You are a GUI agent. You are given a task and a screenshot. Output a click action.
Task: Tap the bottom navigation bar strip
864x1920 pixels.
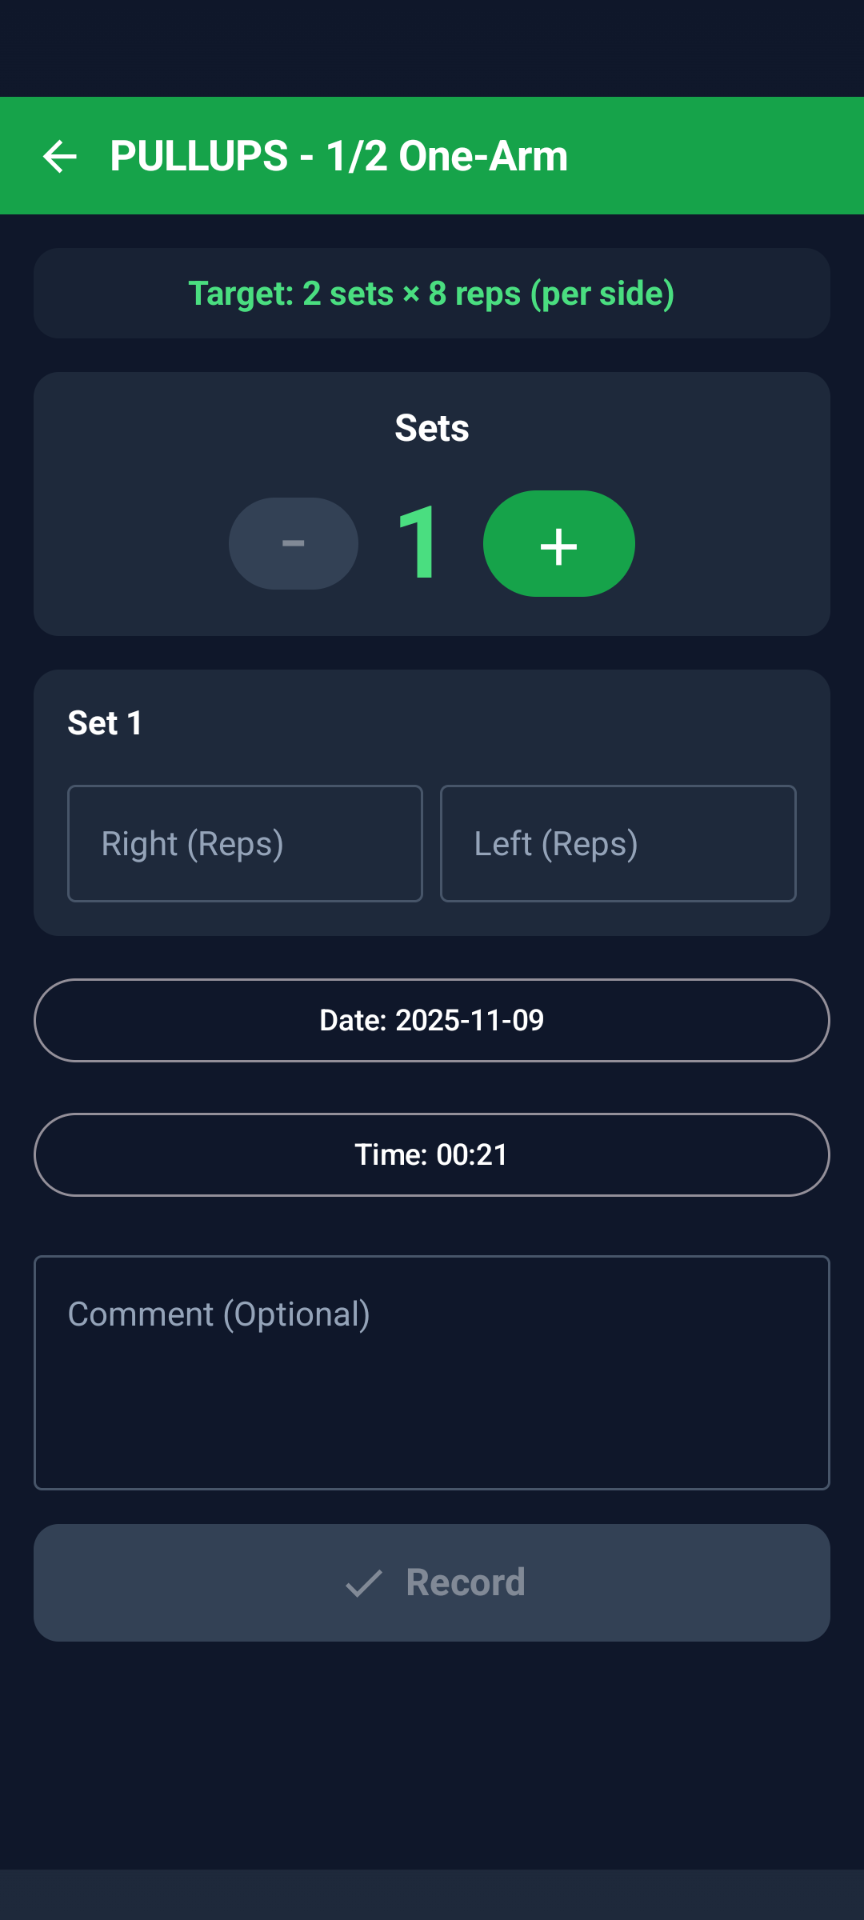pyautogui.click(x=432, y=1894)
